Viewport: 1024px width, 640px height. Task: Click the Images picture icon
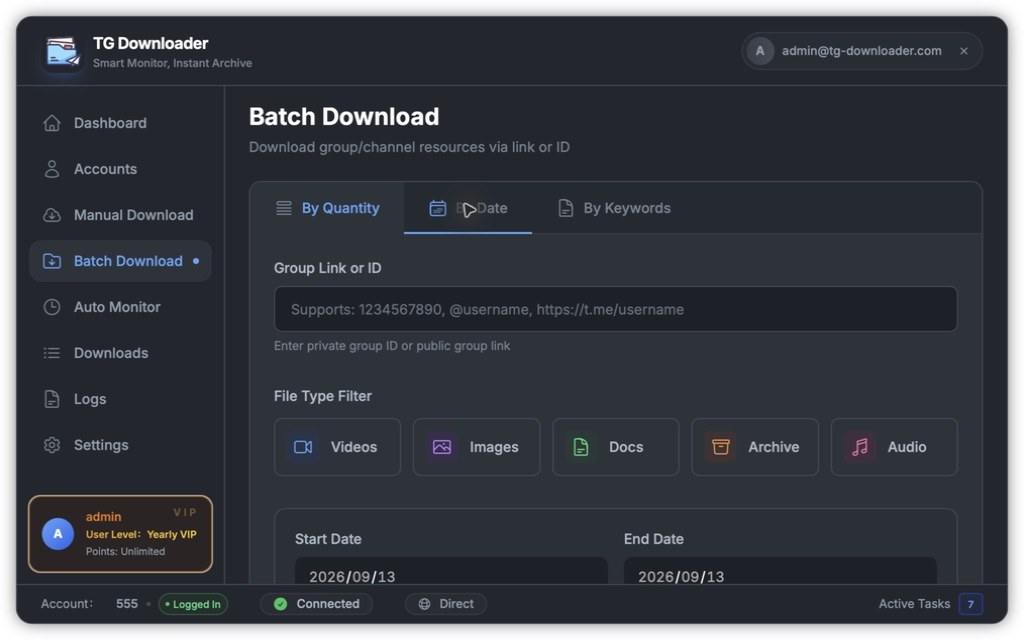(442, 447)
